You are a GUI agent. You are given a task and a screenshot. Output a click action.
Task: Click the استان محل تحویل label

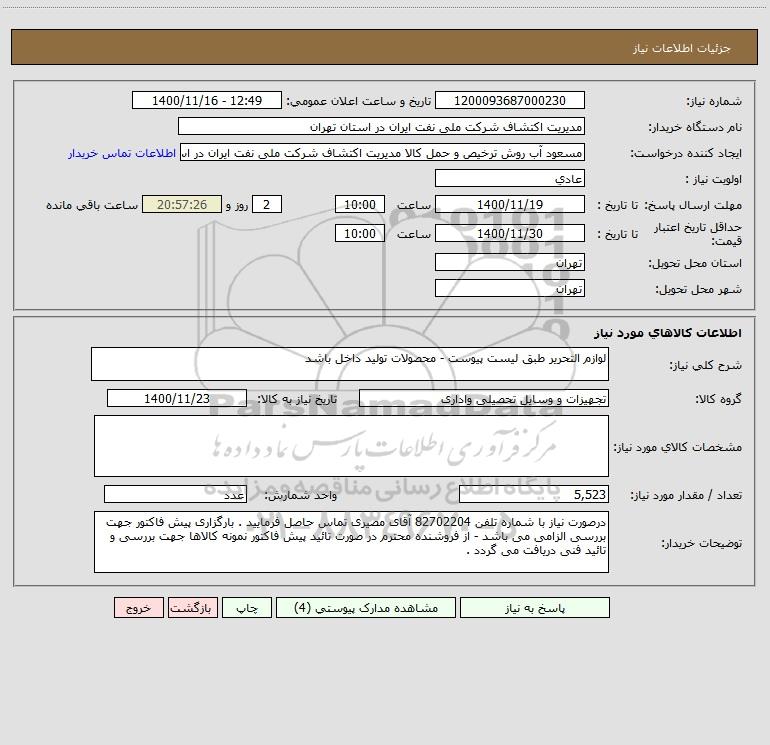695,264
